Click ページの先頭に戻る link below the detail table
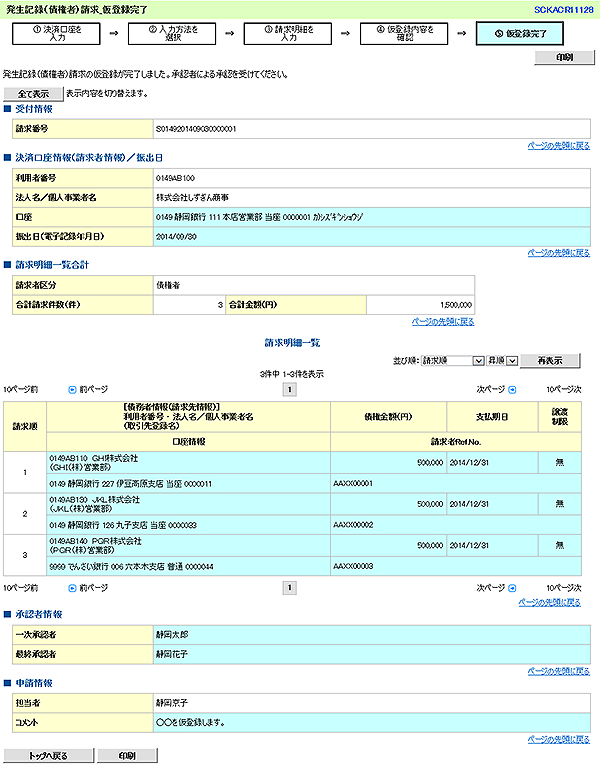Image resolution: width=600 pixels, height=771 pixels. [550, 602]
